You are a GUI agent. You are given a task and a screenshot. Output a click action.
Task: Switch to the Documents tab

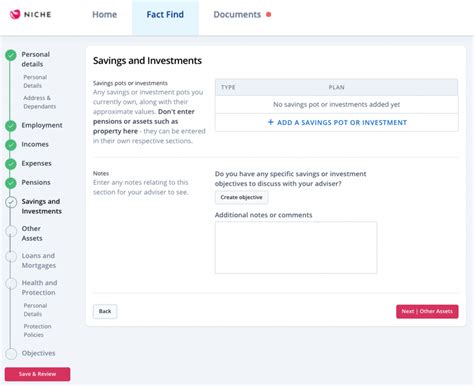click(x=237, y=15)
